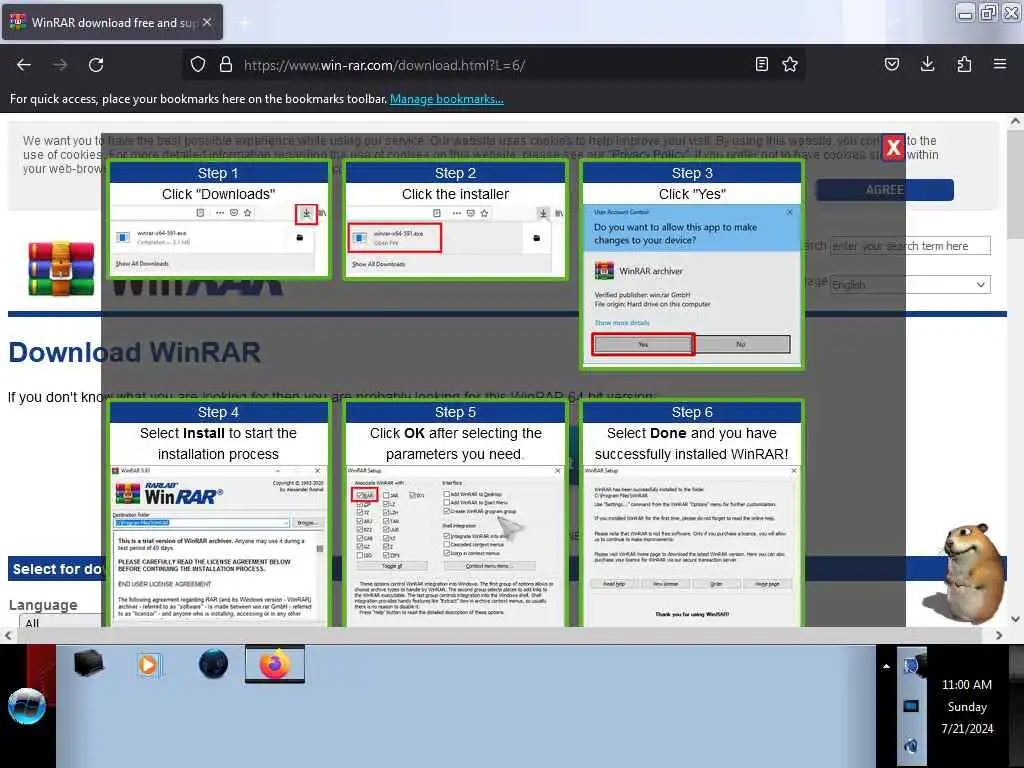
Task: Click the Select for download section header
Action: pyautogui.click(x=57, y=569)
